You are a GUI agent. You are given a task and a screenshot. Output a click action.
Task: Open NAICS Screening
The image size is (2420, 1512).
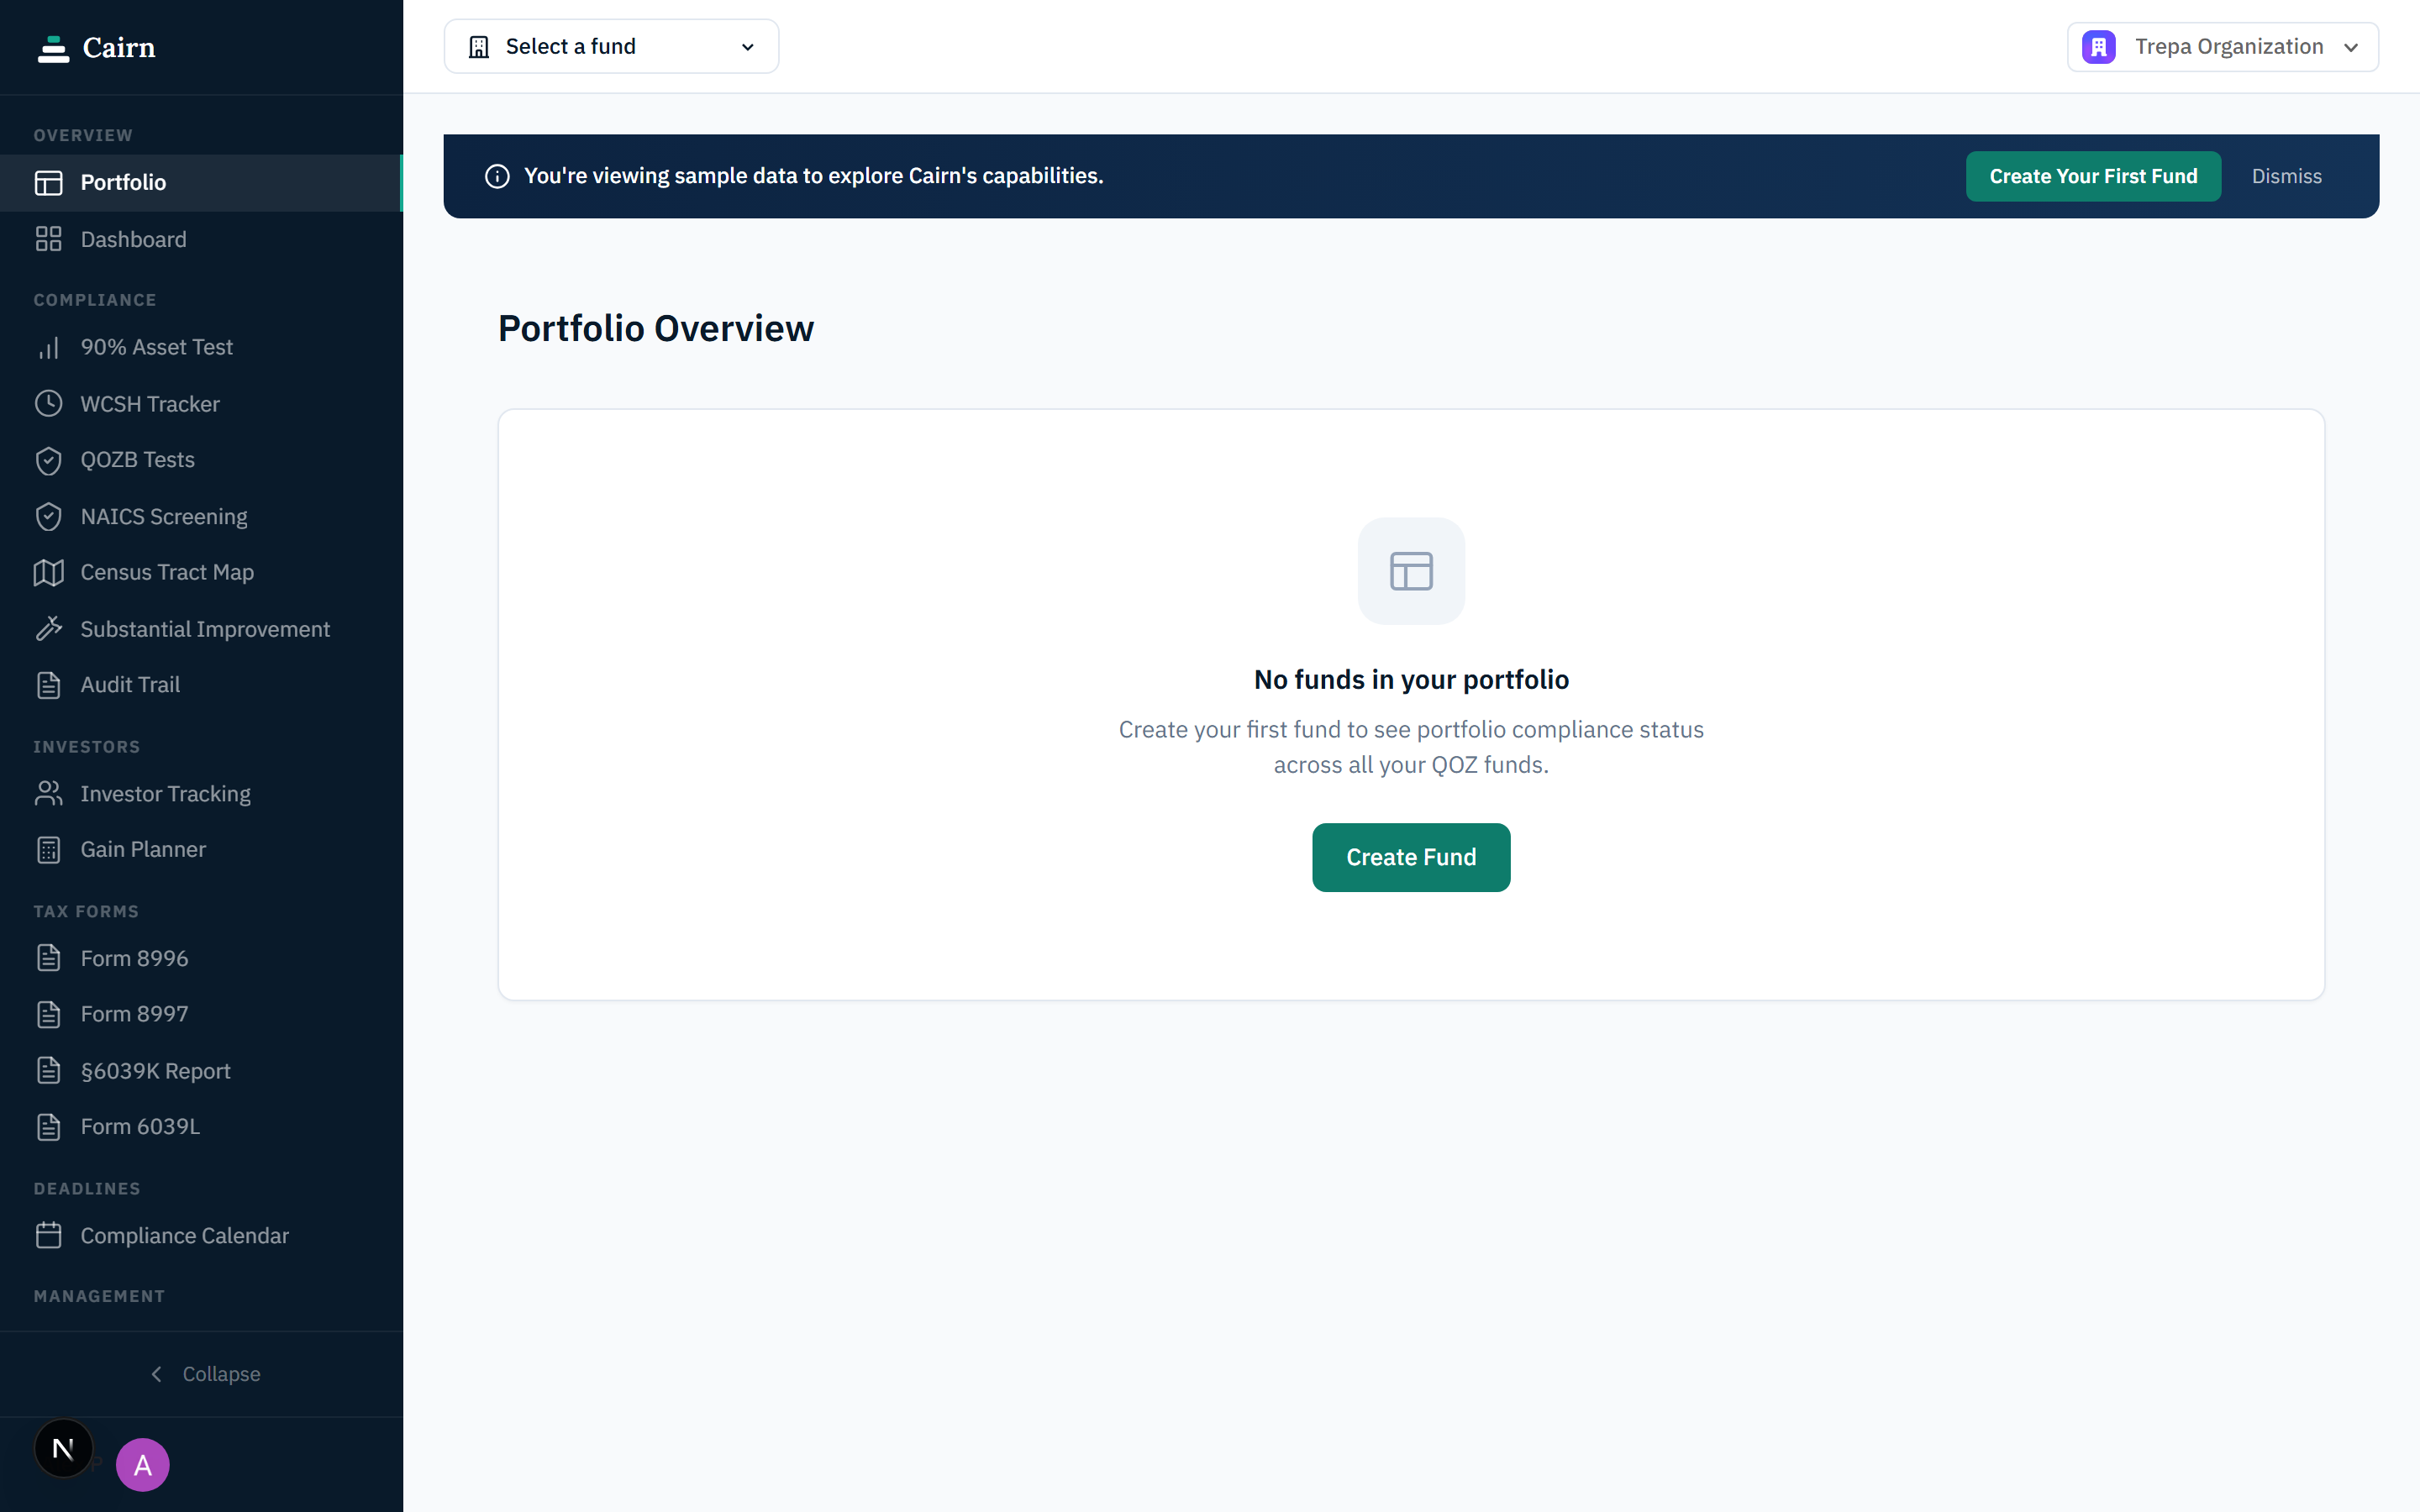coord(201,517)
